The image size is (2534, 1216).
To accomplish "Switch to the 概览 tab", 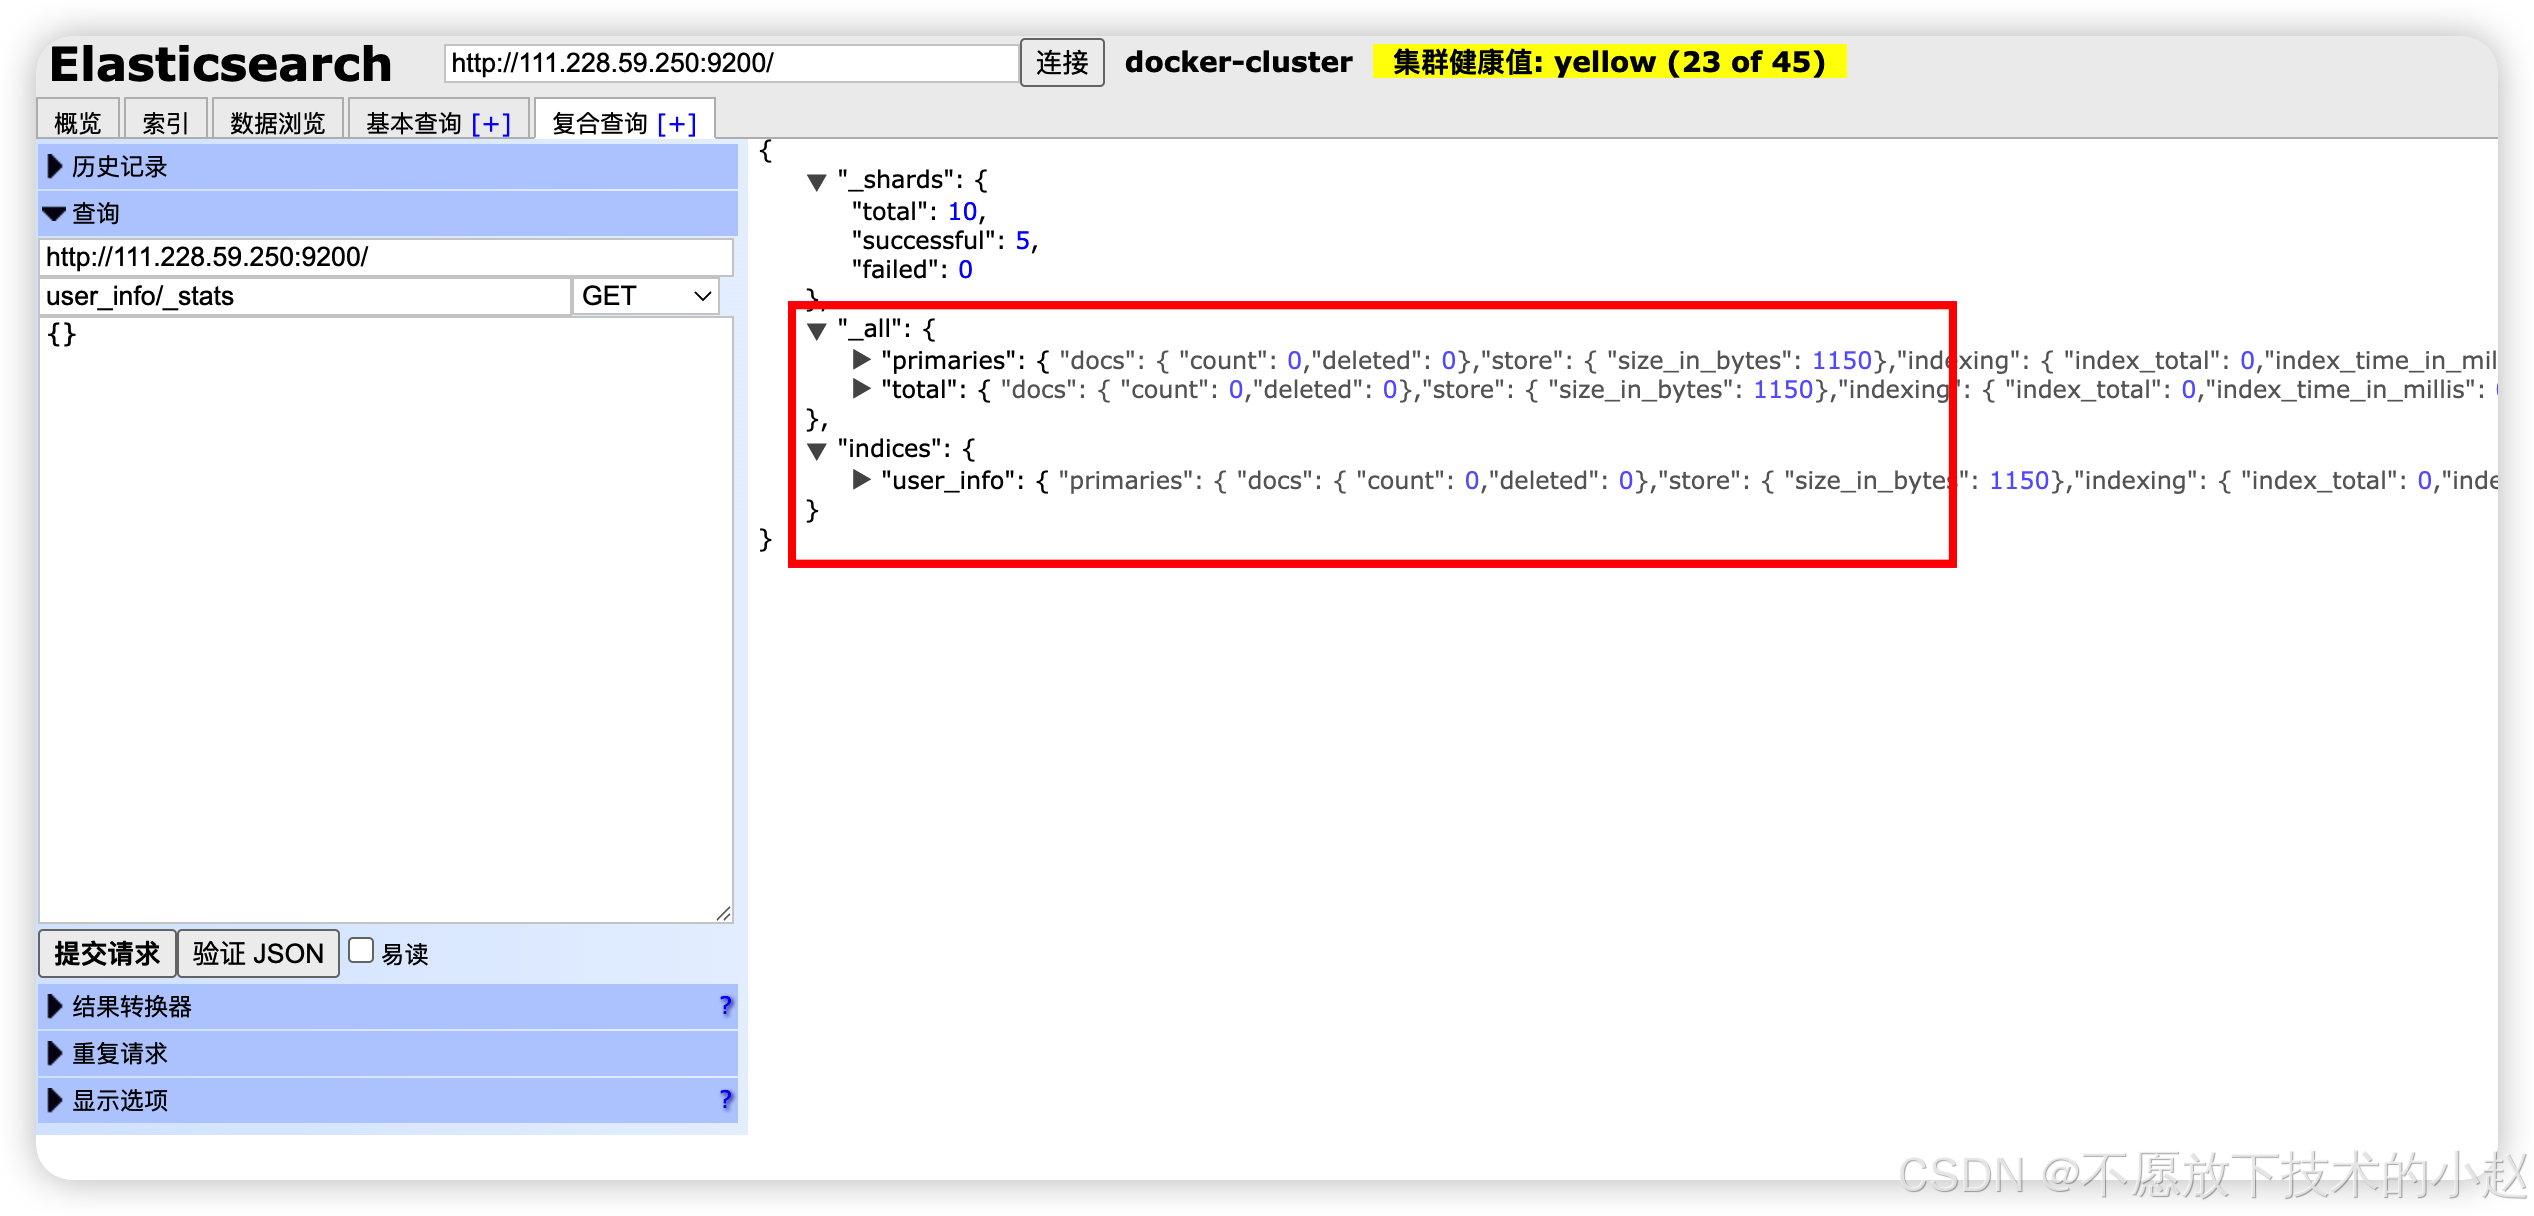I will point(78,123).
